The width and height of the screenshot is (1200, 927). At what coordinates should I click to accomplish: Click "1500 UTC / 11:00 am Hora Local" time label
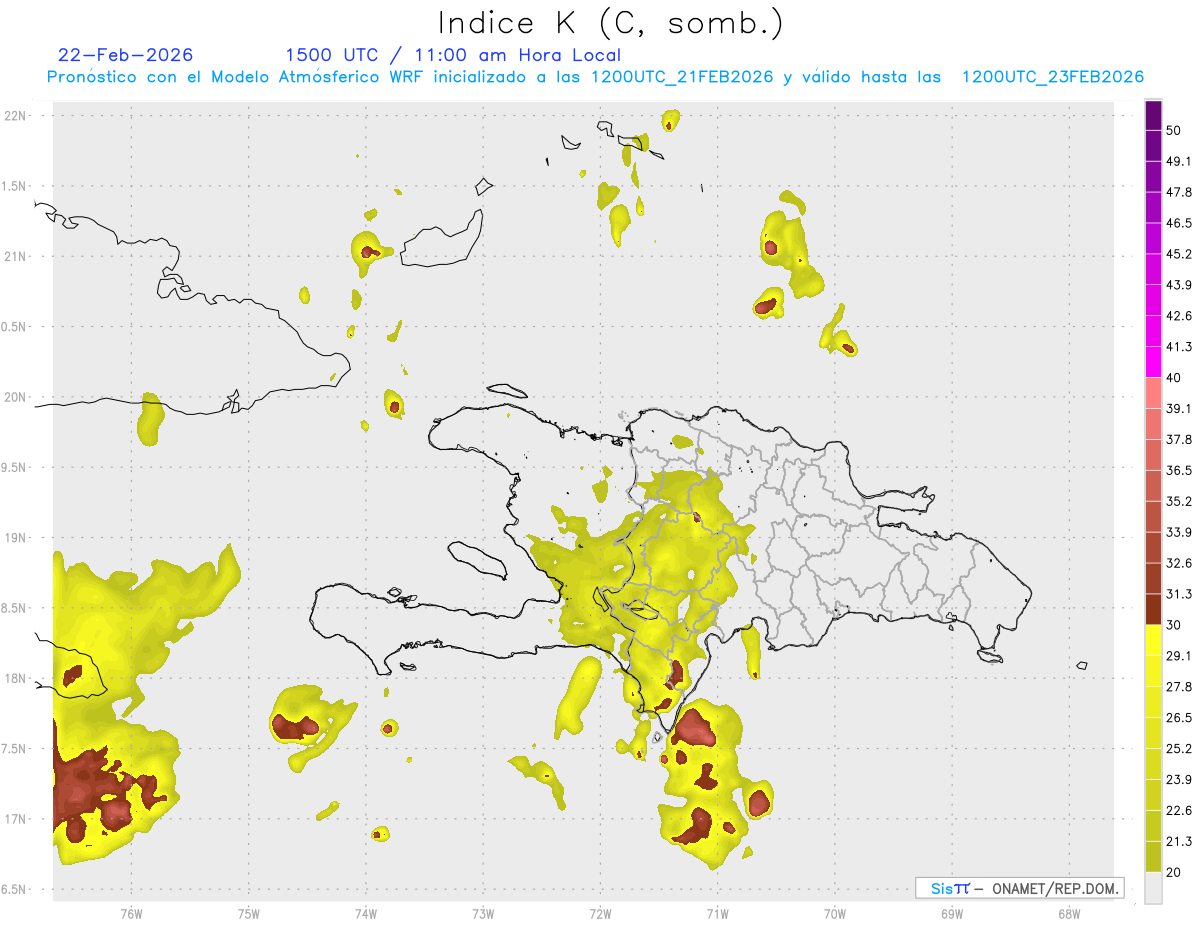click(x=453, y=55)
